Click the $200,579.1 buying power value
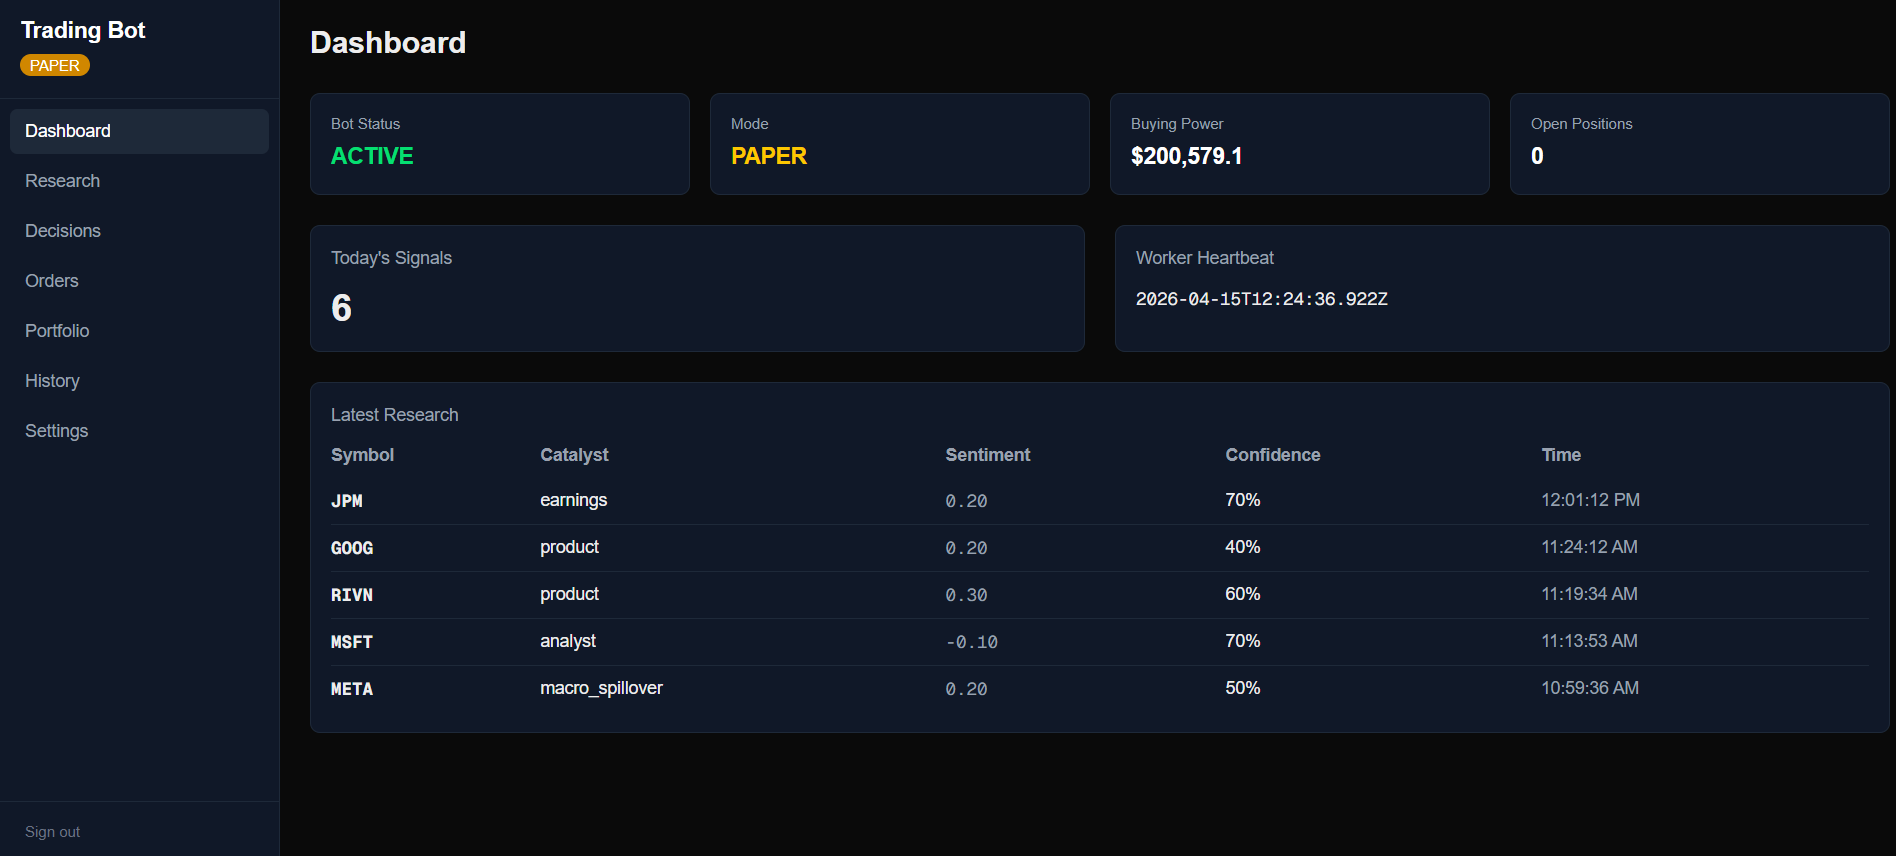1896x856 pixels. 1186,156
